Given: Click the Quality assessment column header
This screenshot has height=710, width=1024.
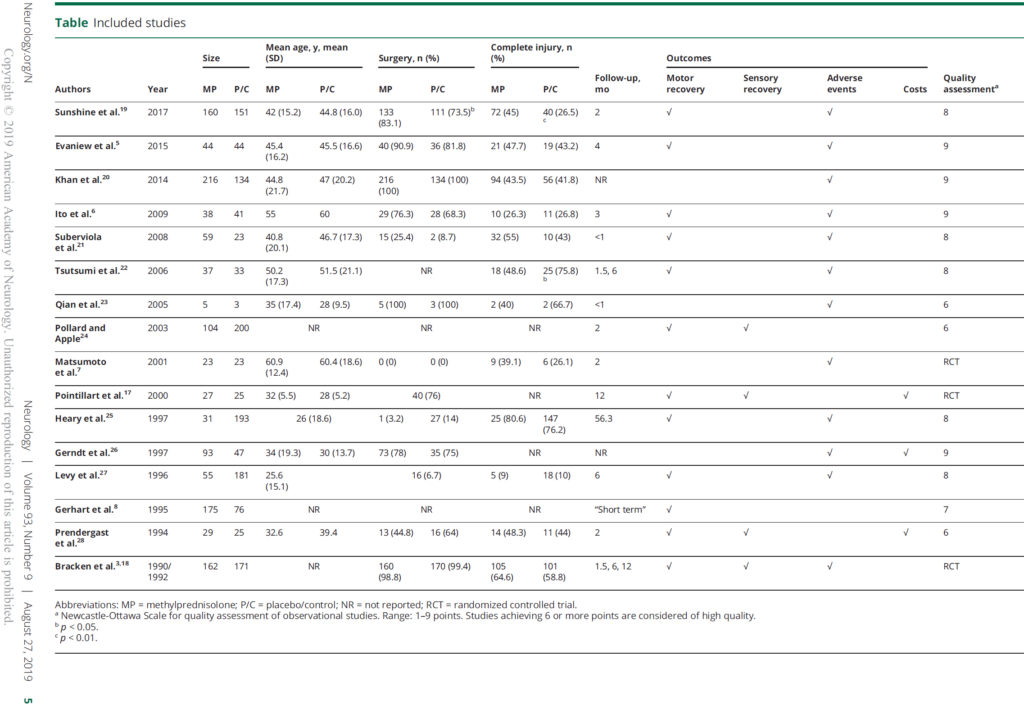Looking at the screenshot, I should (x=970, y=84).
